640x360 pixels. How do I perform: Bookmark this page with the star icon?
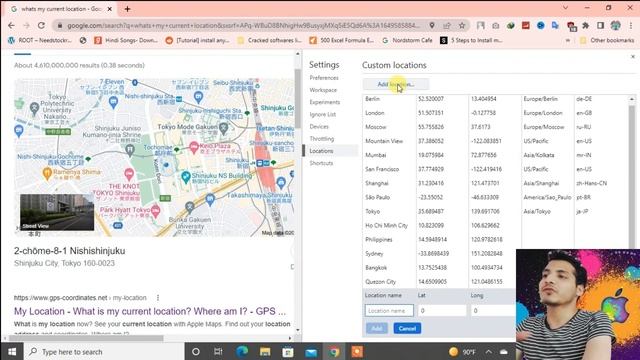click(462, 25)
